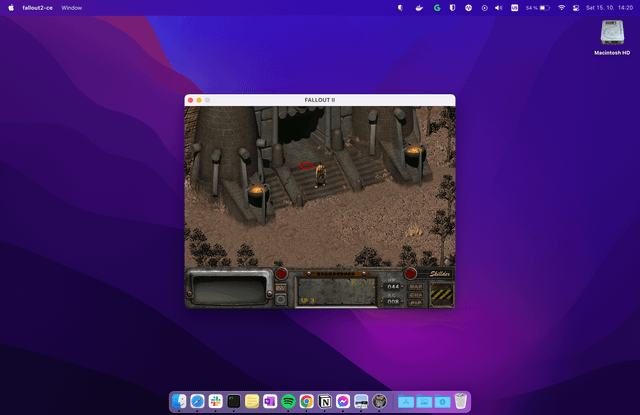The height and width of the screenshot is (415, 640).
Task: Launch Google Chrome from the dock
Action: (x=307, y=402)
